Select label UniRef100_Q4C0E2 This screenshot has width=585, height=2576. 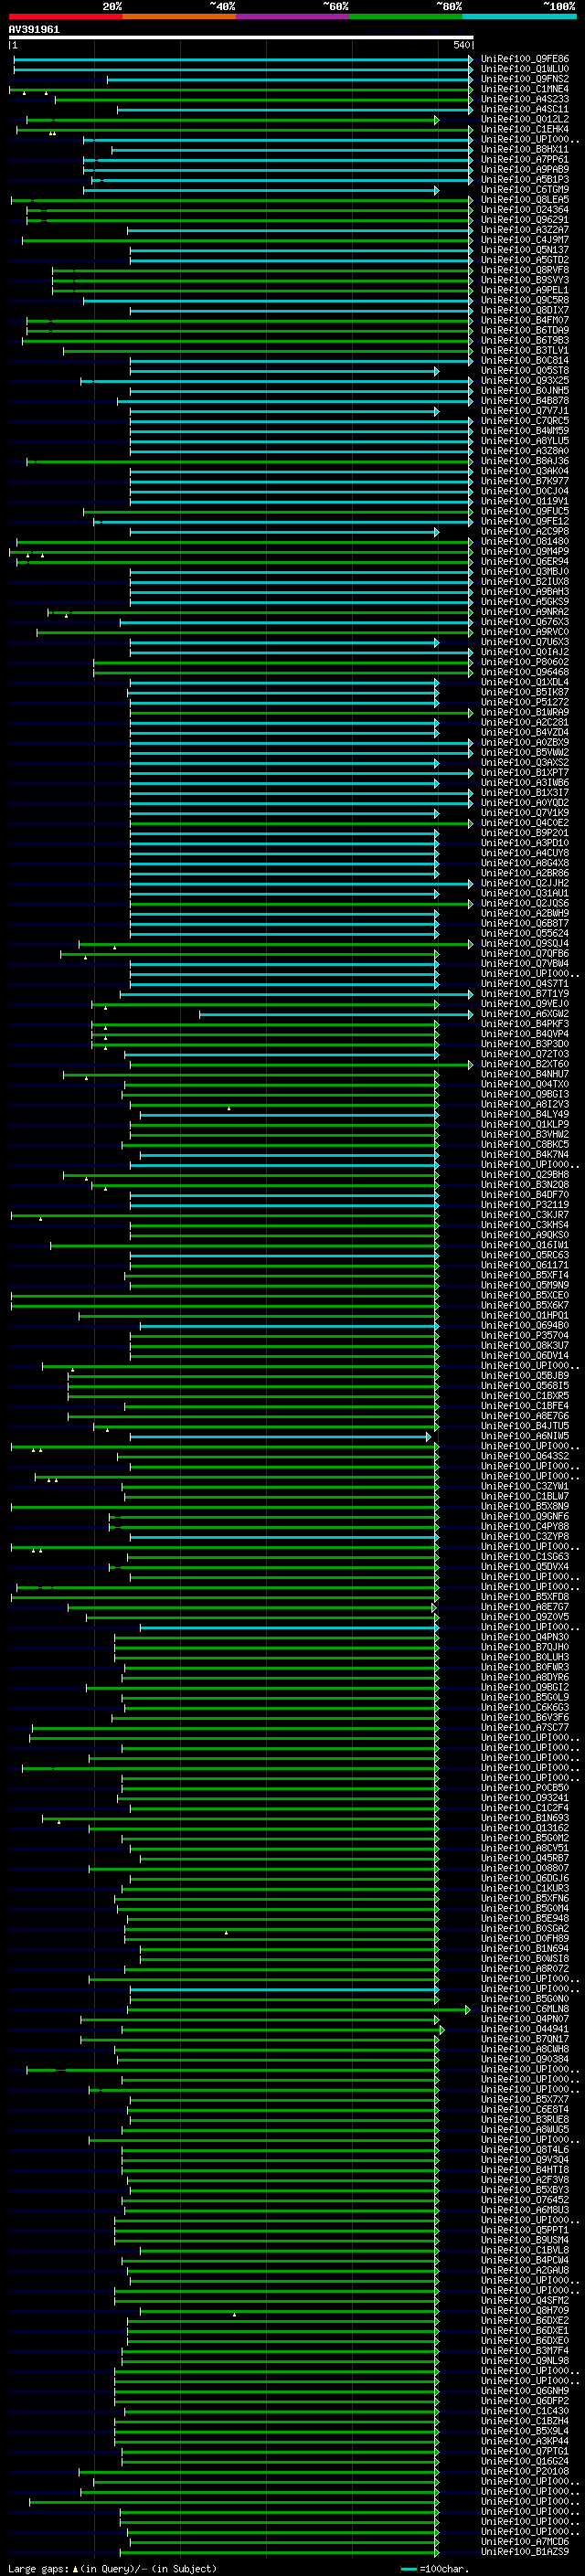[525, 823]
